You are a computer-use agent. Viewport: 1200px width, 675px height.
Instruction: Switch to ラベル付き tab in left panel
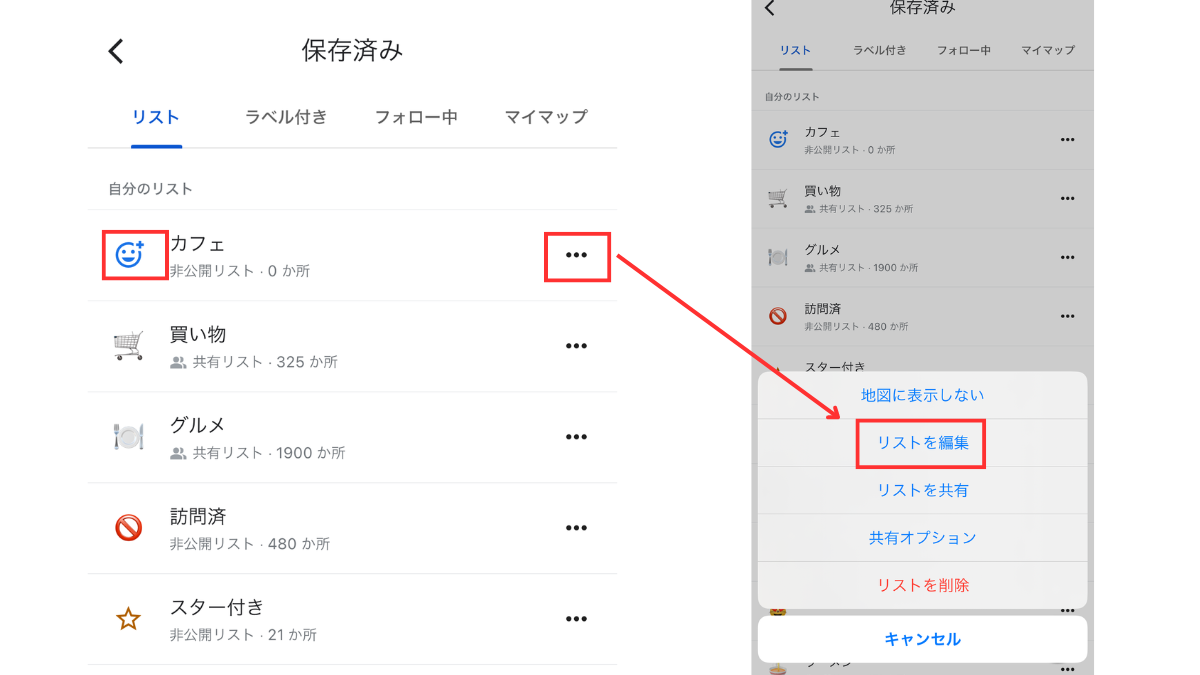286,117
